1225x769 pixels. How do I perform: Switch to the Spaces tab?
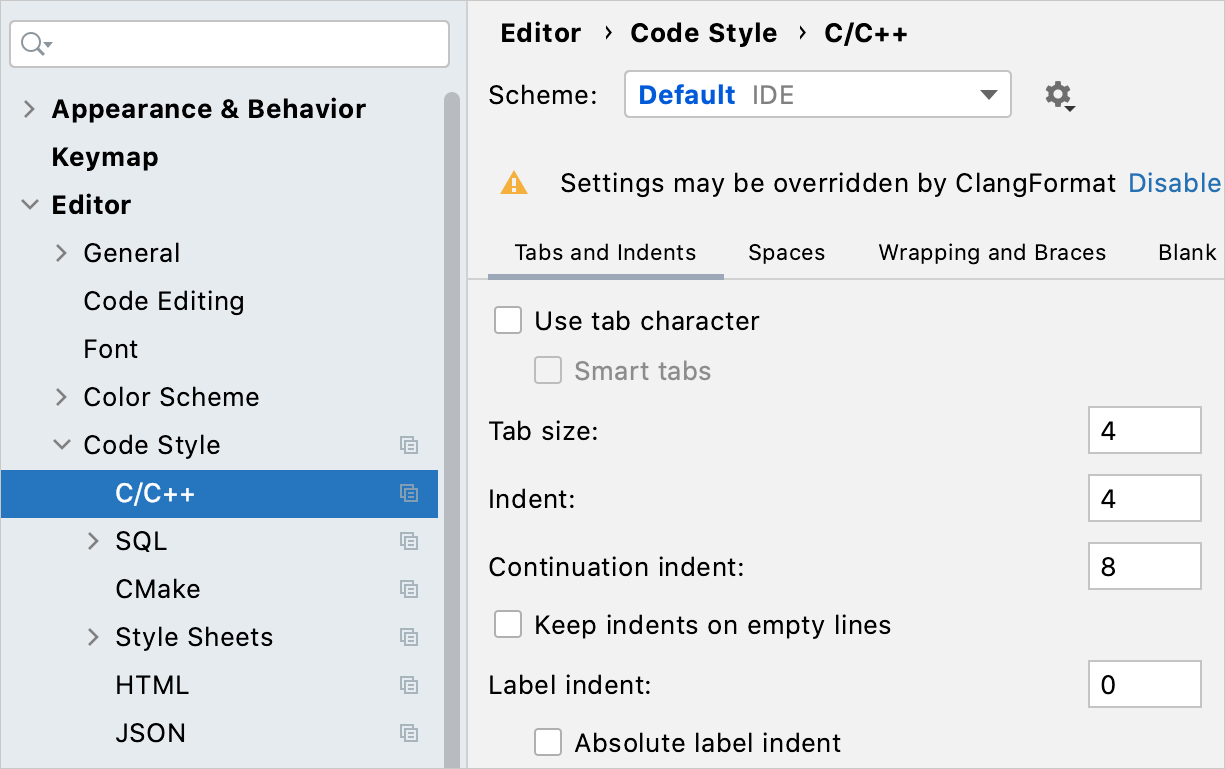point(786,252)
